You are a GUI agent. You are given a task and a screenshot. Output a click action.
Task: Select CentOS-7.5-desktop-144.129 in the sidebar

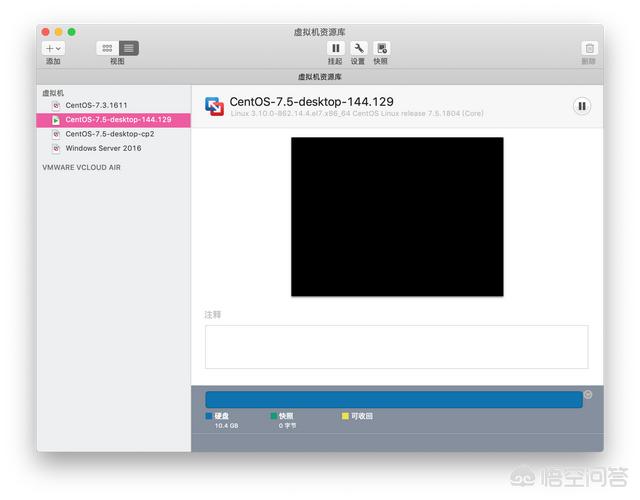tap(113, 120)
